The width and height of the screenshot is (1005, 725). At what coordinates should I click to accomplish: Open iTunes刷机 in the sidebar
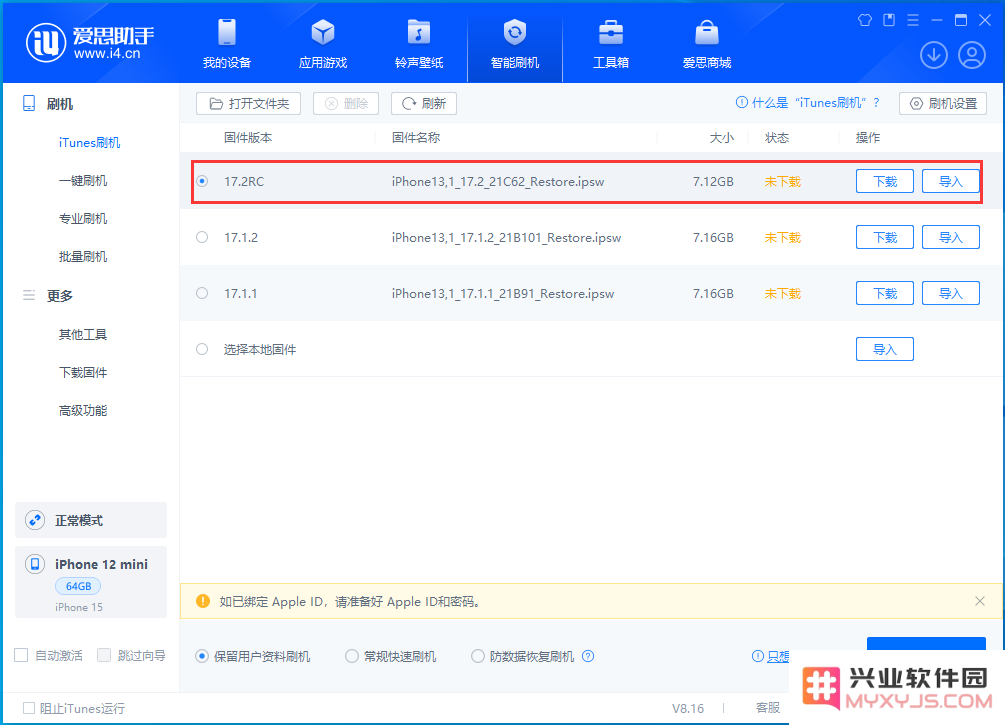(x=89, y=142)
